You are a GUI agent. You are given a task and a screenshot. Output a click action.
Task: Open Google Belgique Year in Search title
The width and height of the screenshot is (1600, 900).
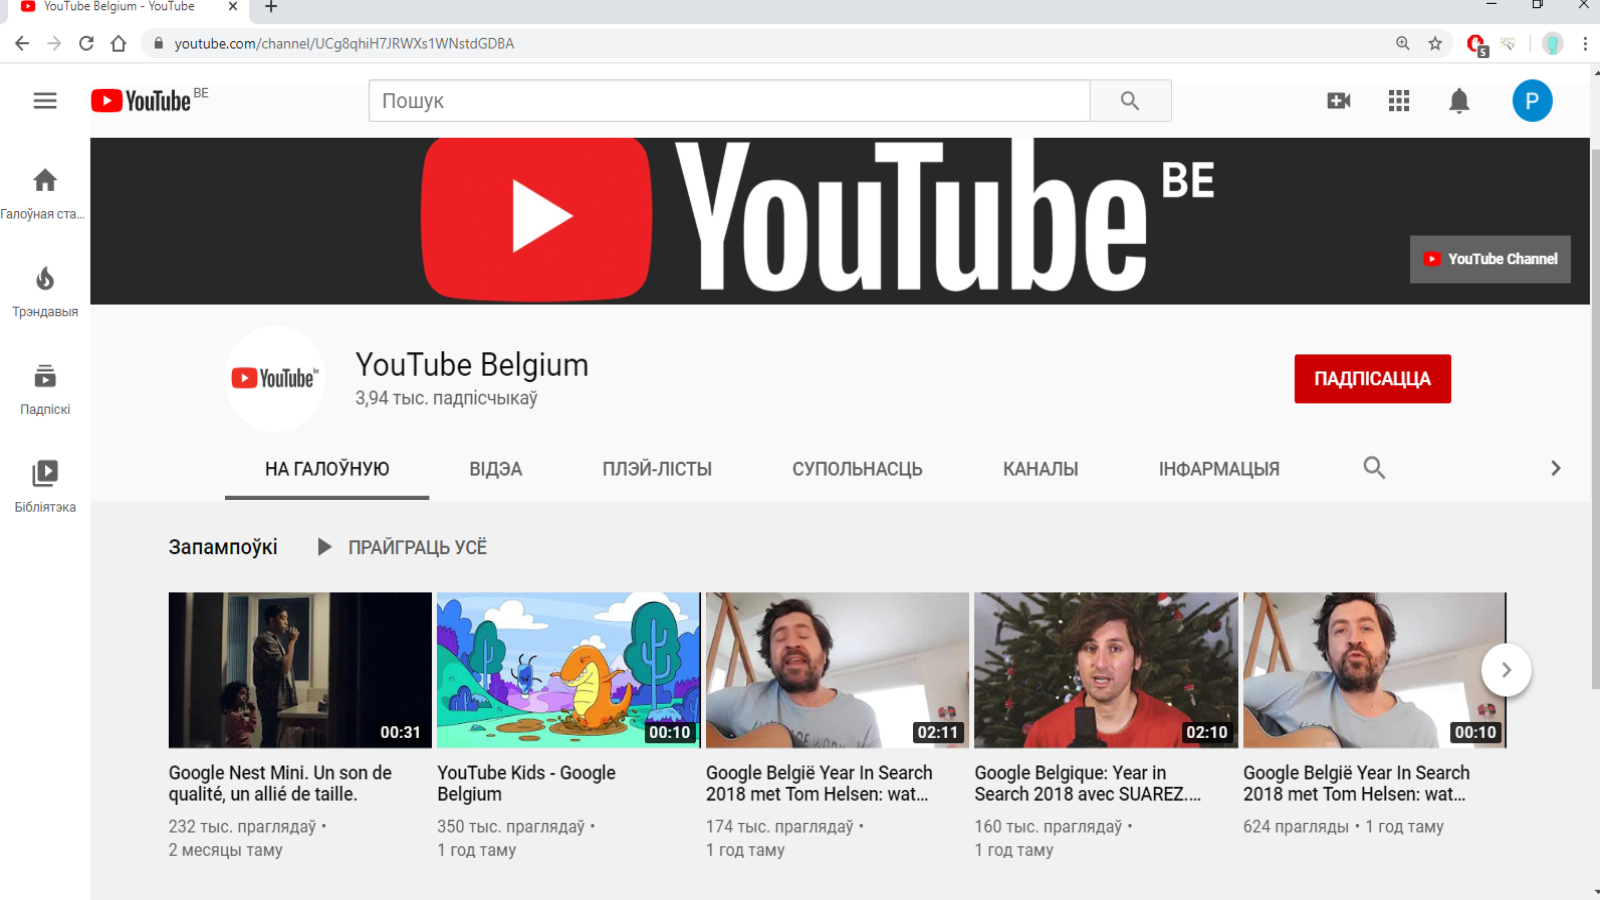click(x=1088, y=784)
